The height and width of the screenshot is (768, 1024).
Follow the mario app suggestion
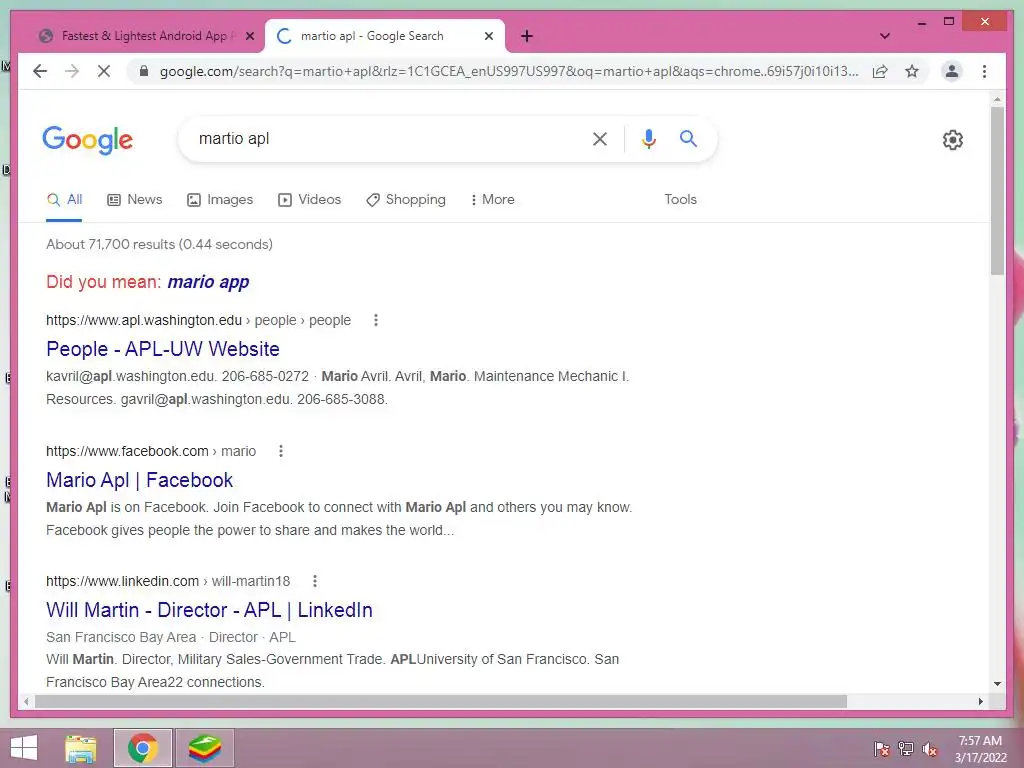point(208,282)
